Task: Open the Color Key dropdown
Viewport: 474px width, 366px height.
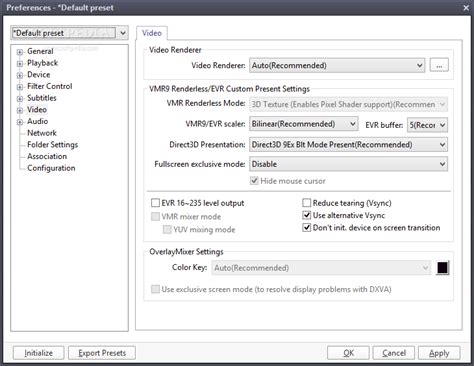Action: 321,268
